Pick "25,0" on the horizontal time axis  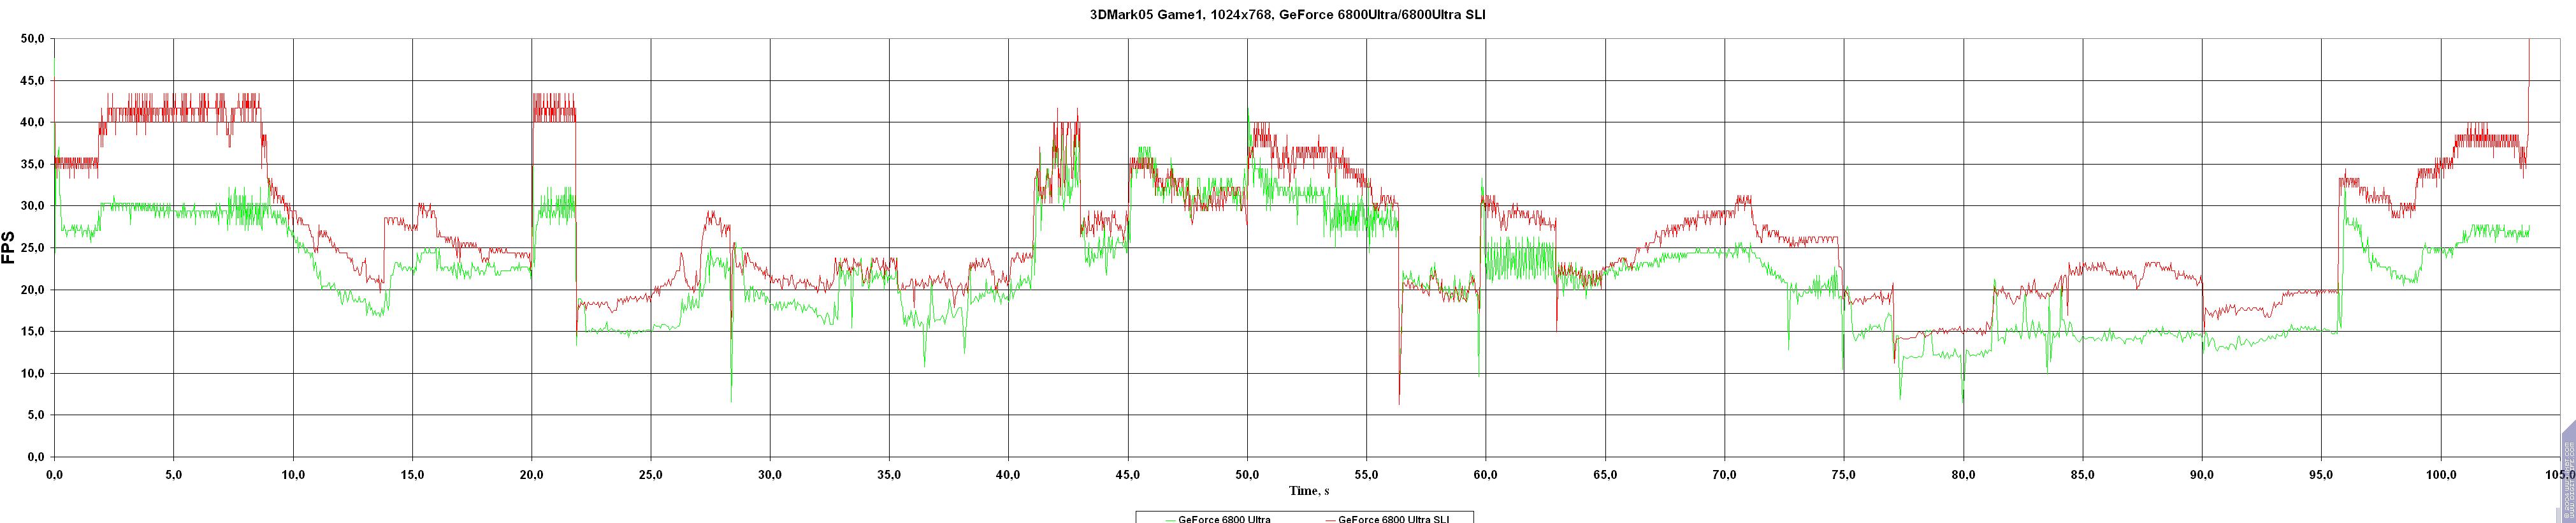point(651,475)
